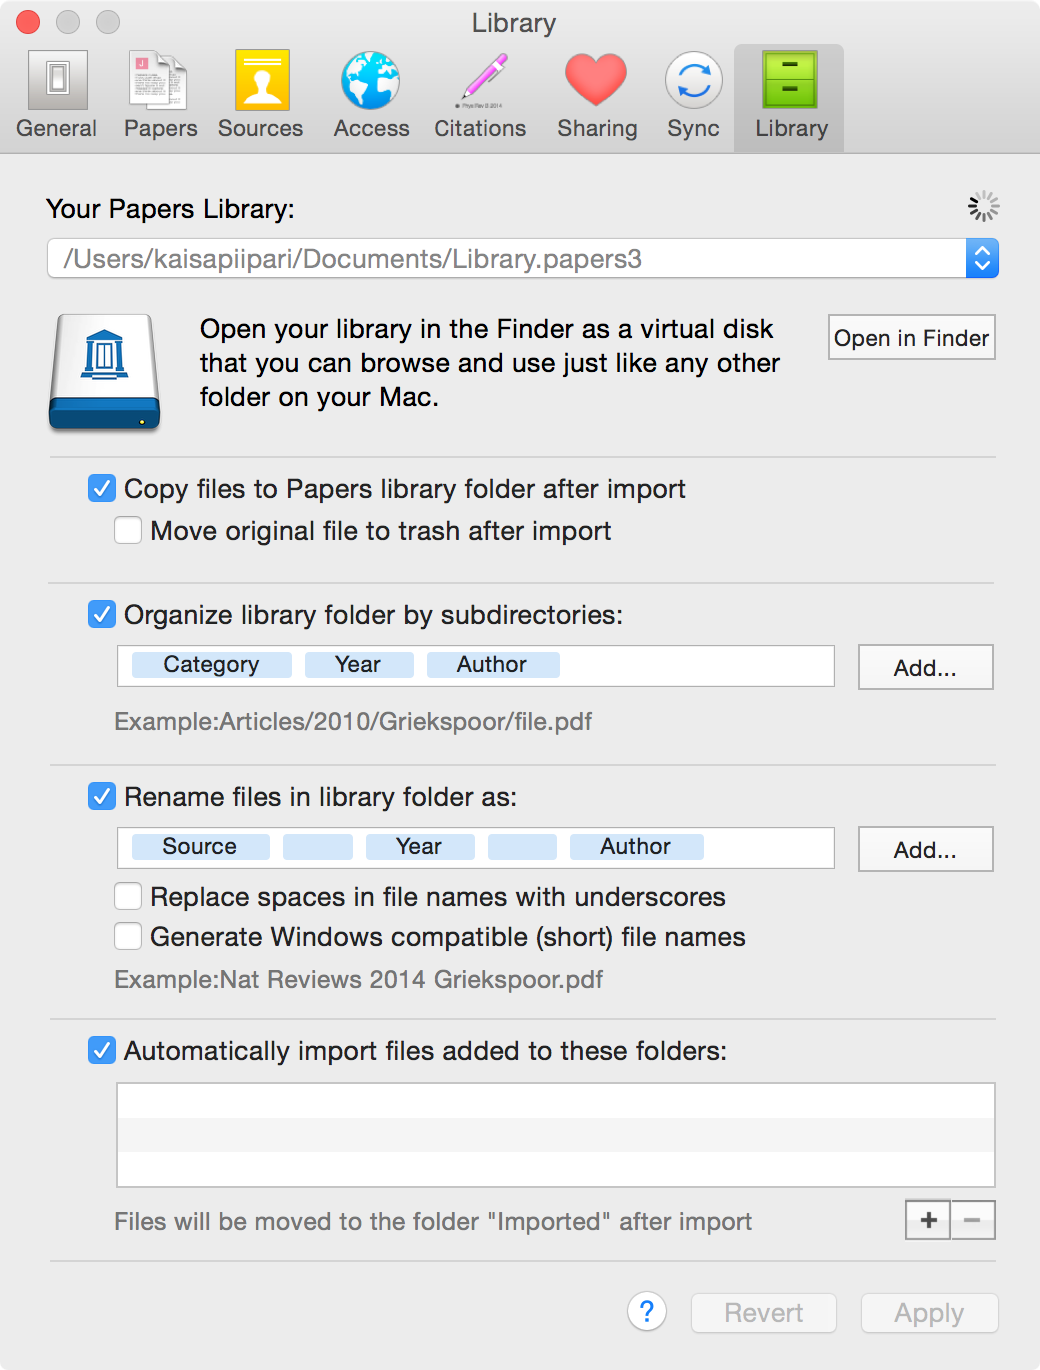Expand the library path dropdown
1040x1370 pixels.
(982, 258)
